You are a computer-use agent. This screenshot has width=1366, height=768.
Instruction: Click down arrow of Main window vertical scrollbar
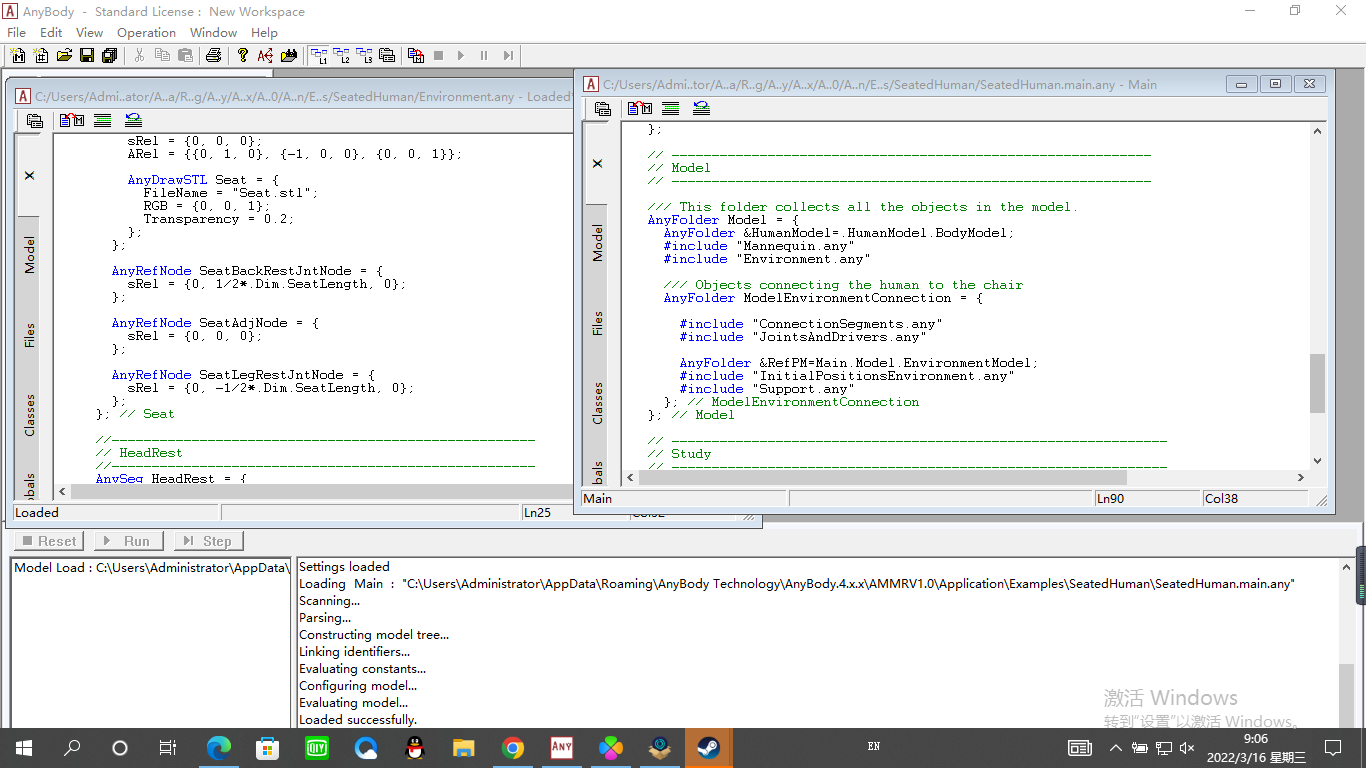click(1317, 461)
